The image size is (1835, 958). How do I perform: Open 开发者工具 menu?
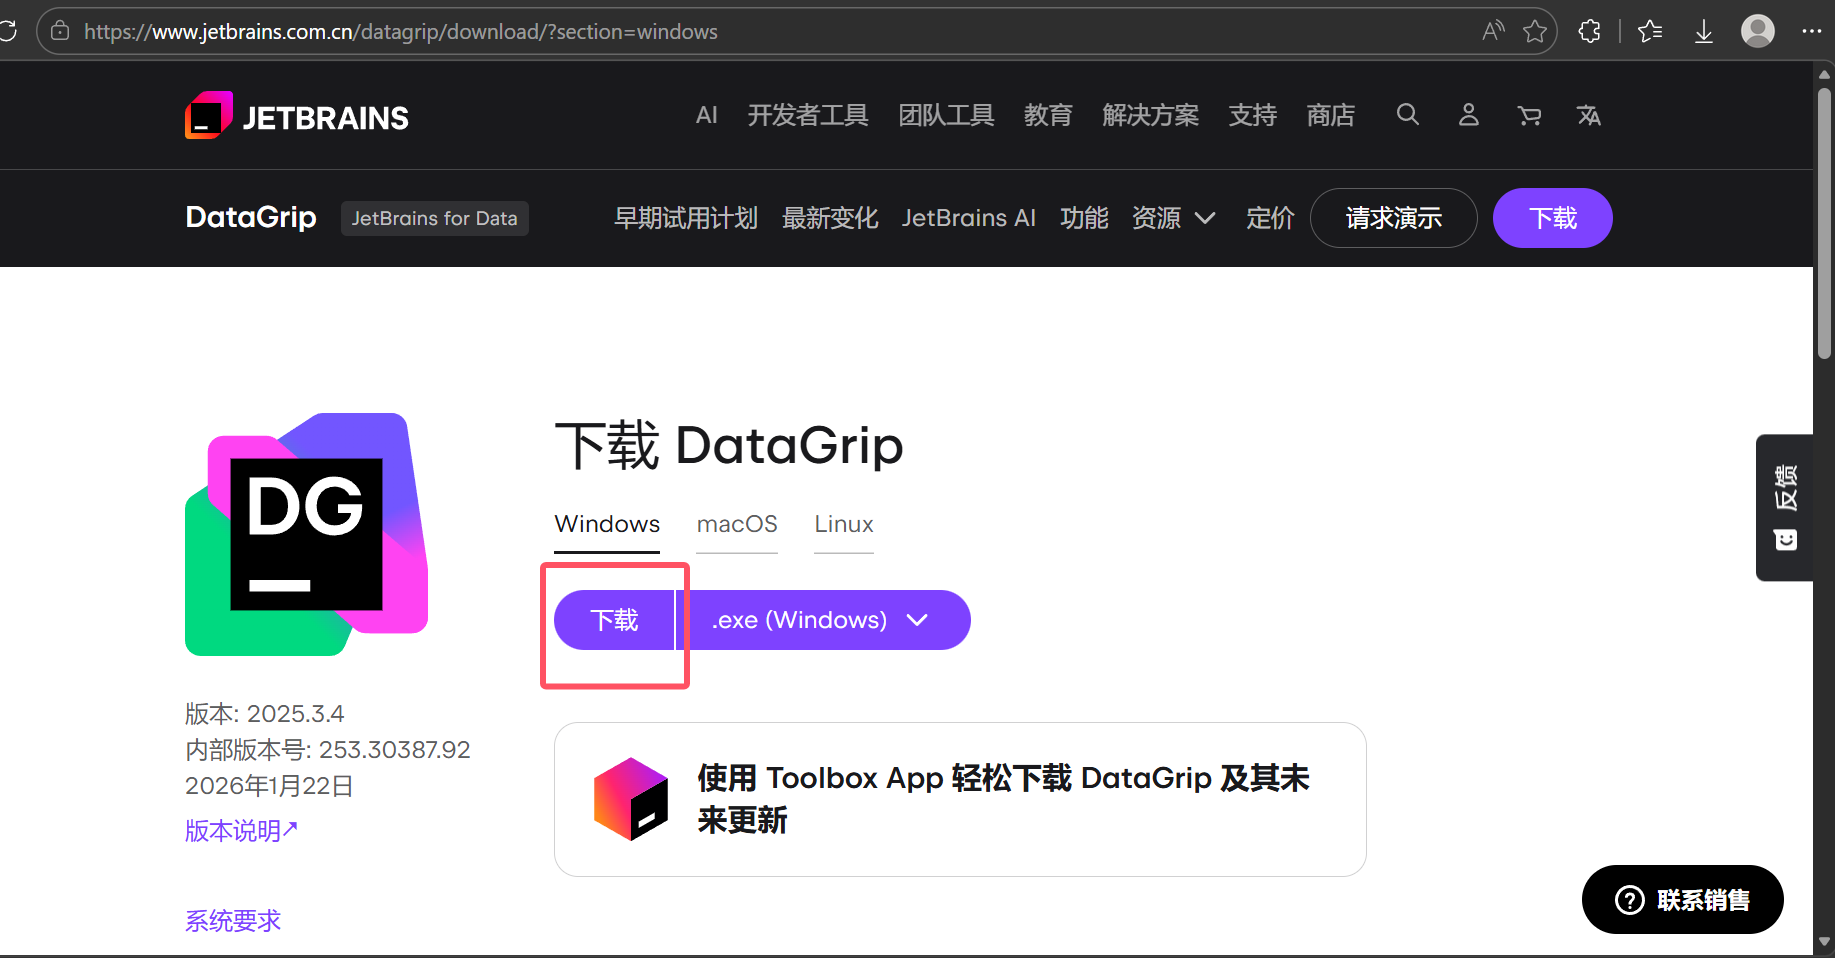[808, 115]
